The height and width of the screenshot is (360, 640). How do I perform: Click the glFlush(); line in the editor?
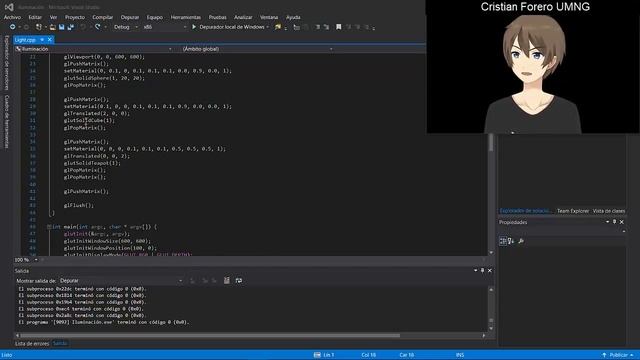click(x=79, y=205)
